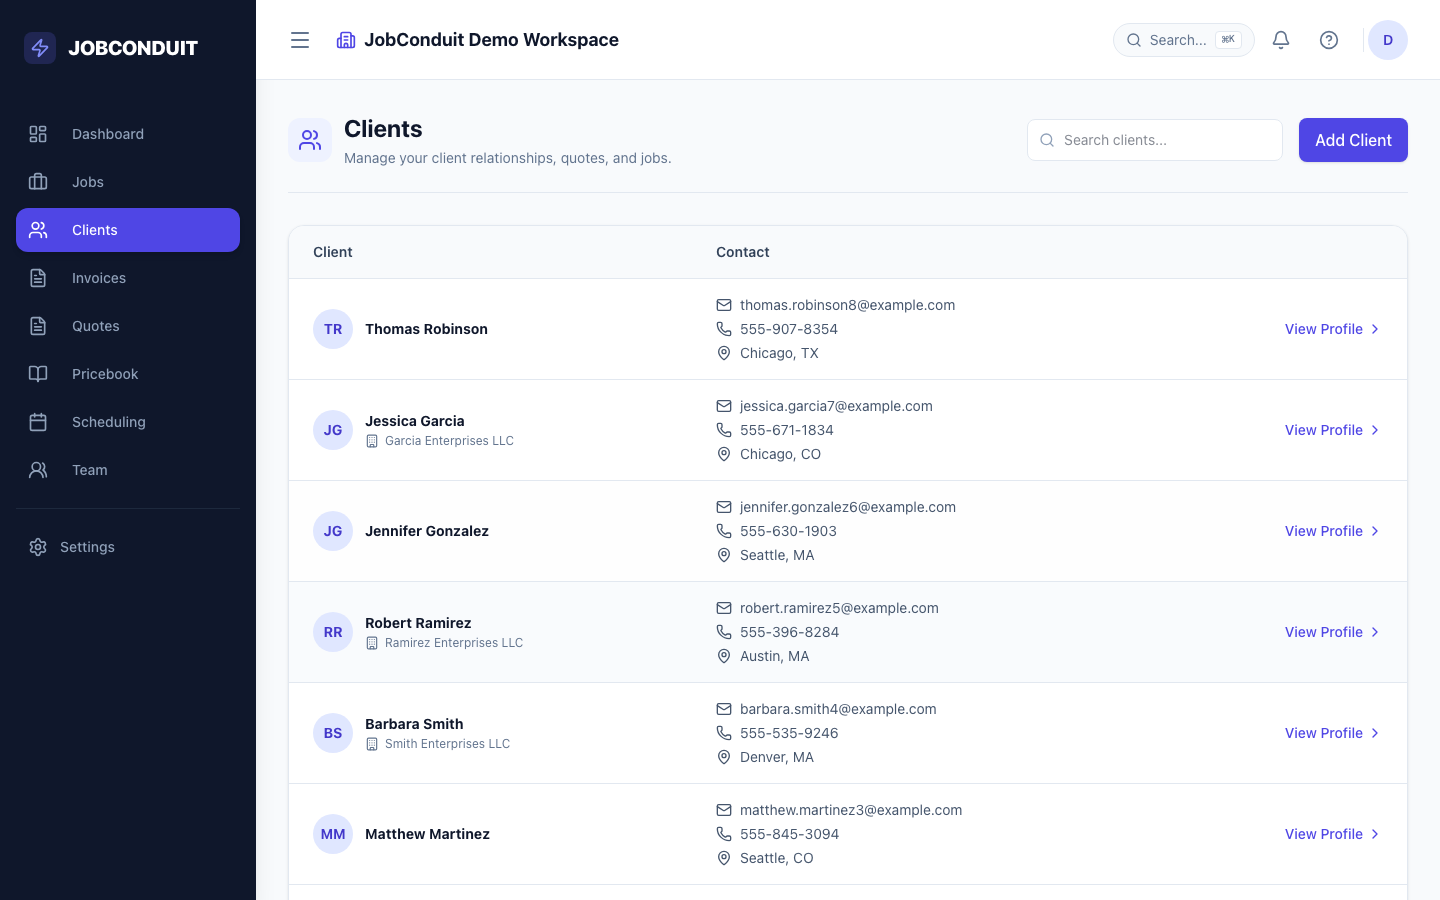Click the Garcia Enterprises LLC label
The image size is (1440, 900).
(x=449, y=441)
